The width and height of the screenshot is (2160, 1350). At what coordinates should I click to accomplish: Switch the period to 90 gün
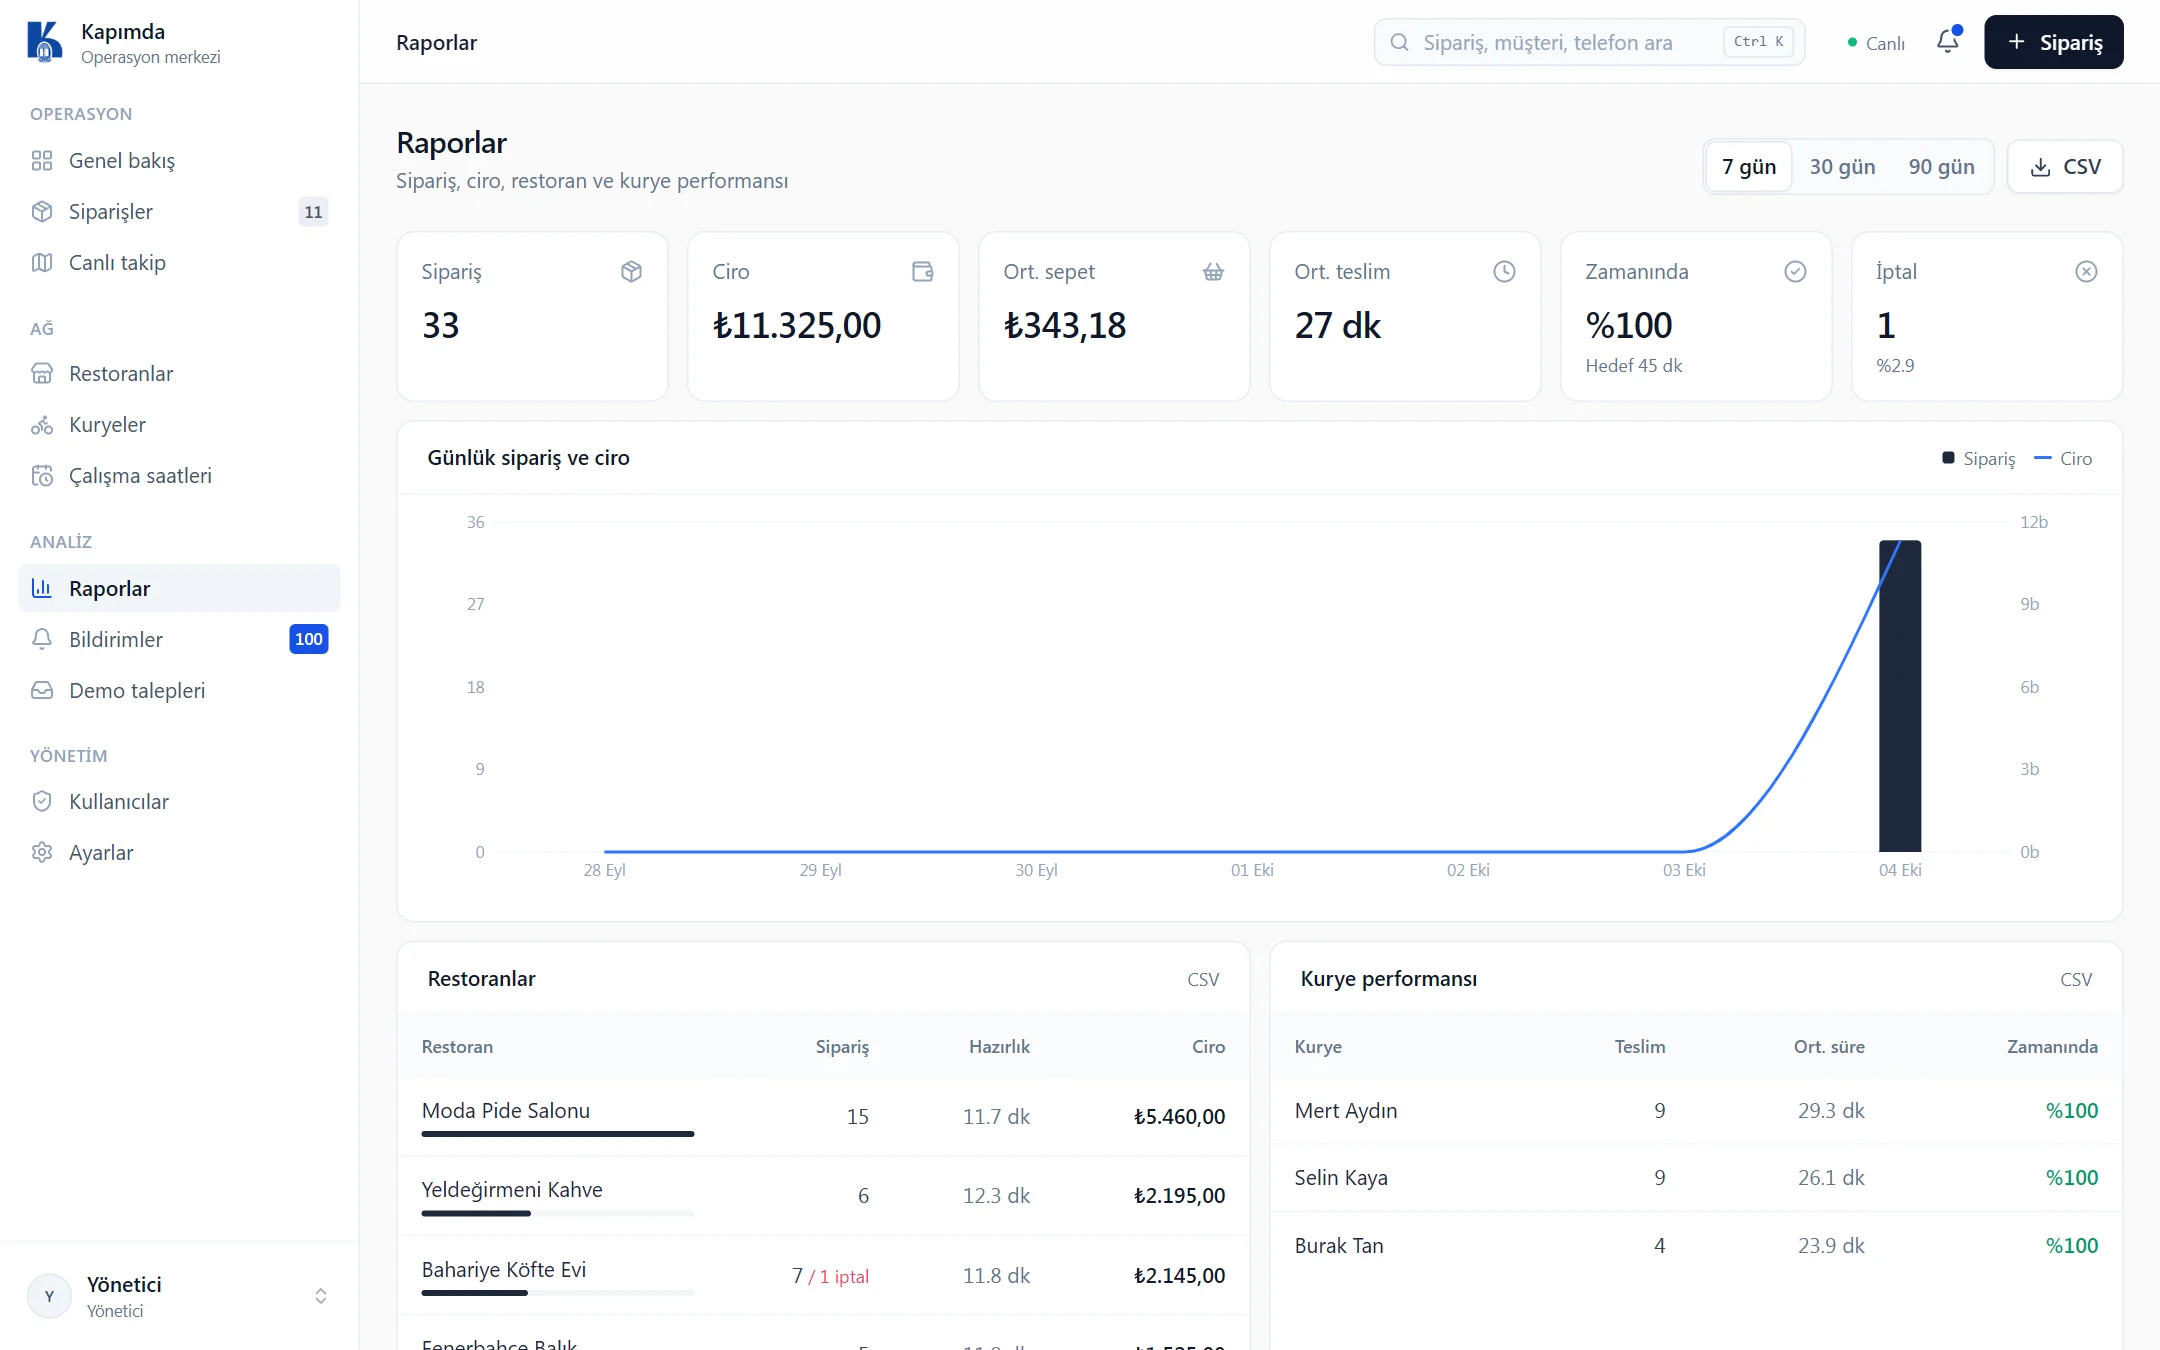(x=1941, y=167)
